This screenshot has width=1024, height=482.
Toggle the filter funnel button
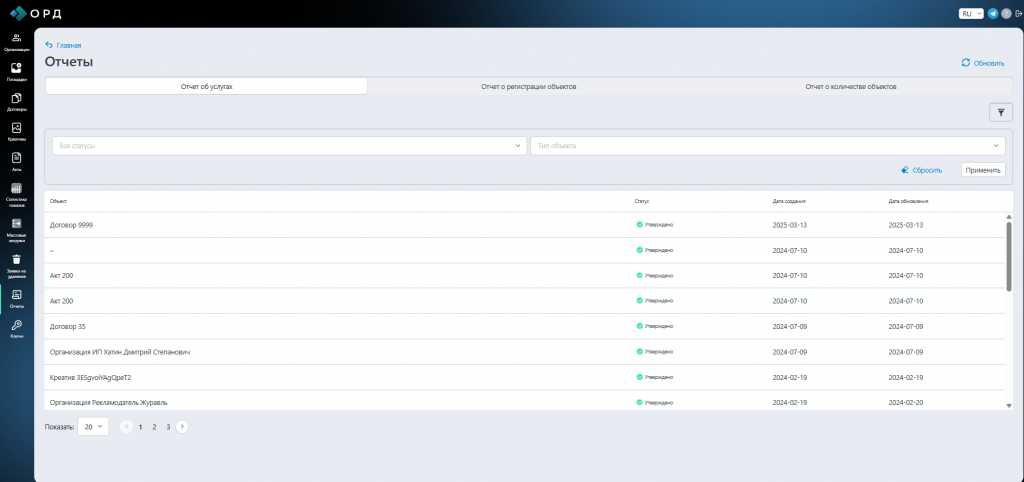coord(1000,112)
